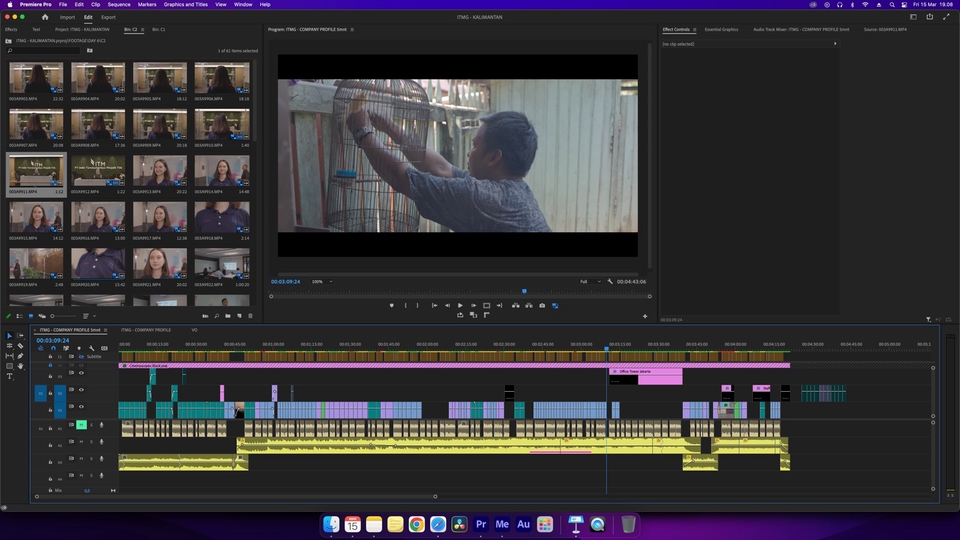Open the Program monitor settings wrench

(610, 282)
